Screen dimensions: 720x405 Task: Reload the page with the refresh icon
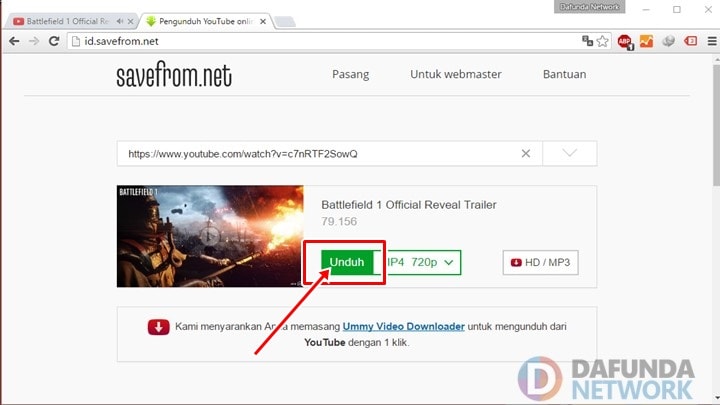[54, 41]
